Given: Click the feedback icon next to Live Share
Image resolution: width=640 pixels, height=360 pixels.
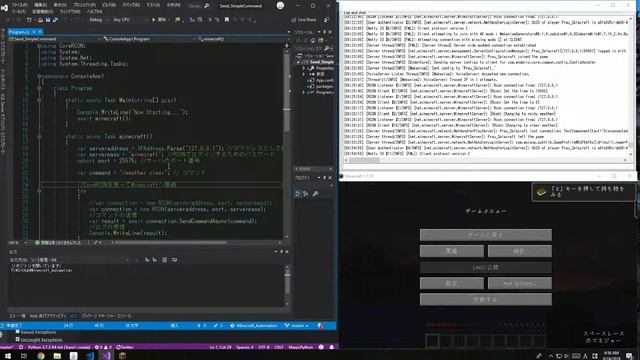Looking at the screenshot, I should pos(326,20).
